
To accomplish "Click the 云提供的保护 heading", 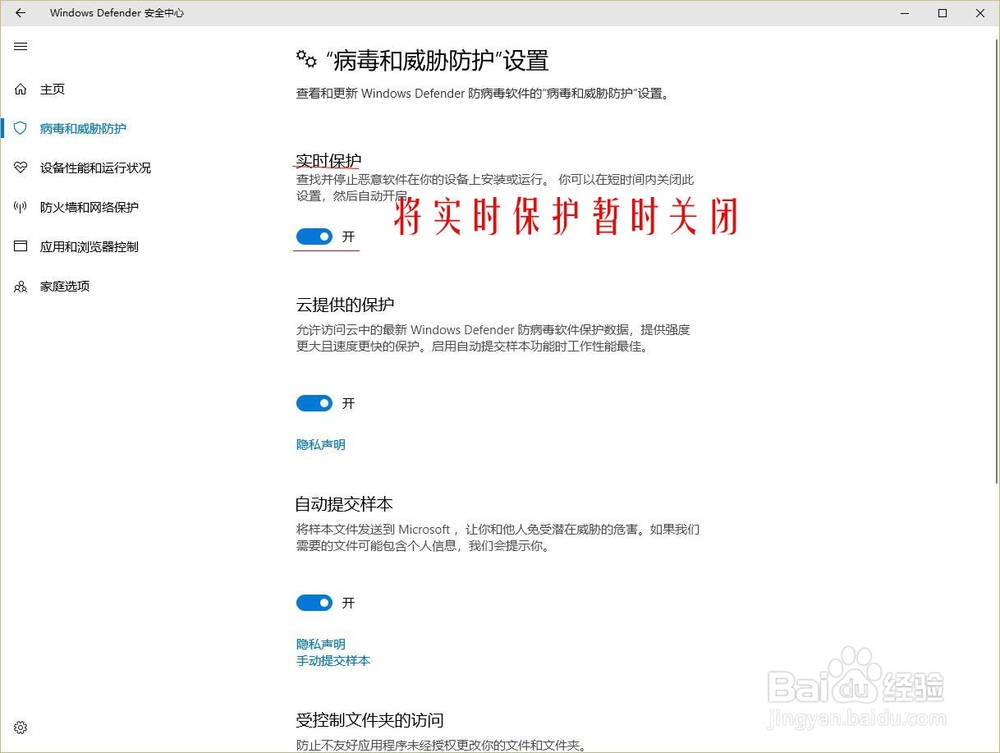I will (345, 305).
